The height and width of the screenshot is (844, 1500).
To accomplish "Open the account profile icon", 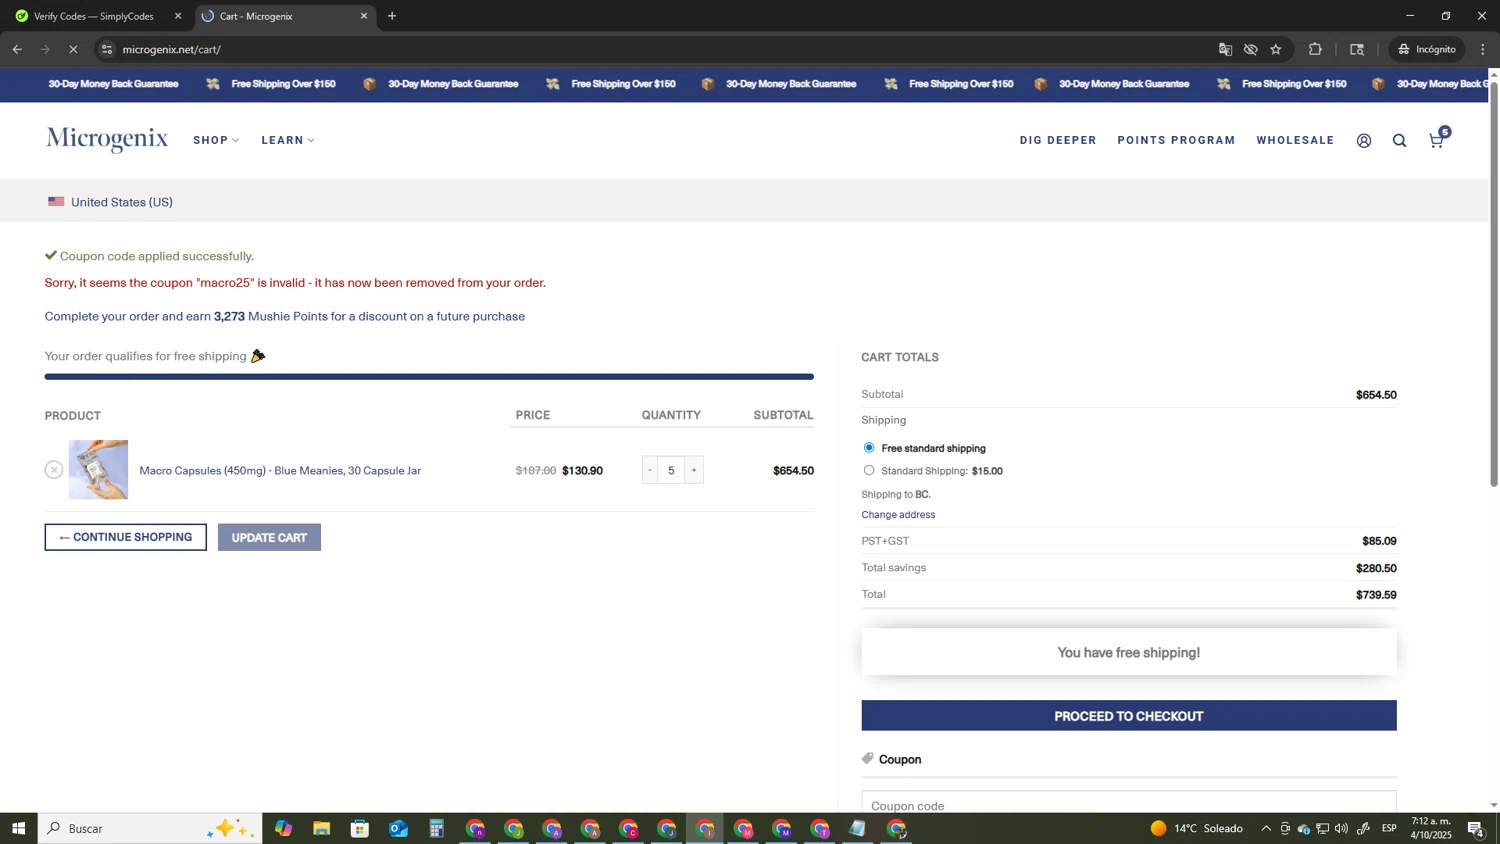I will point(1364,141).
